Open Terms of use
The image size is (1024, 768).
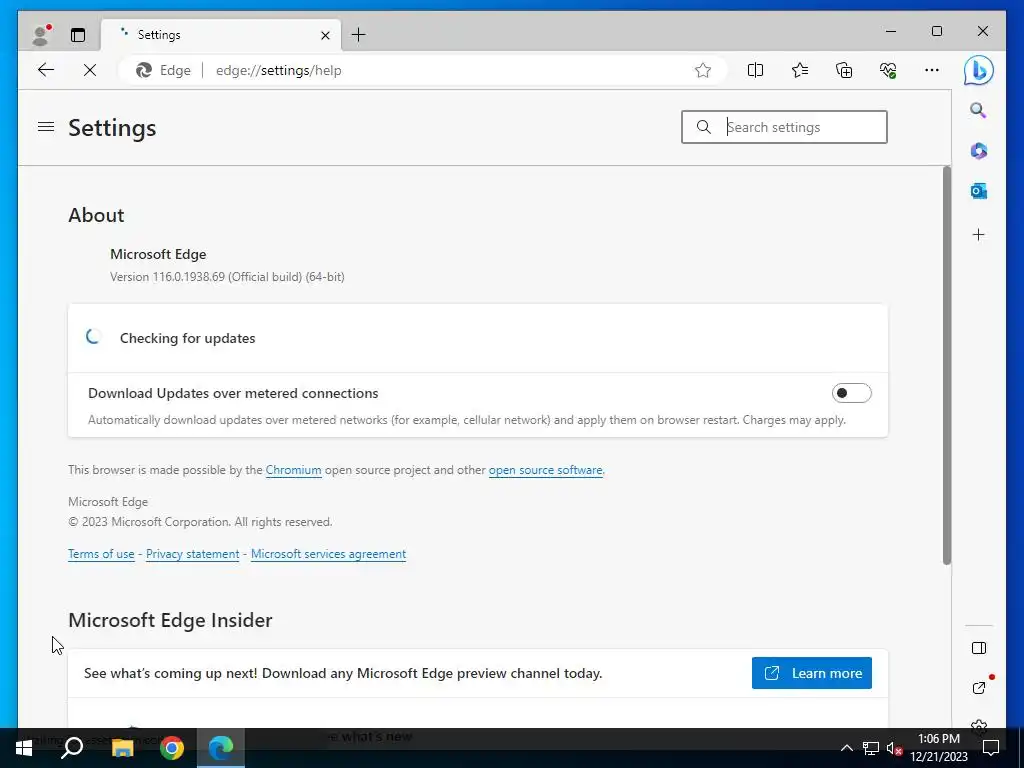[x=101, y=554]
